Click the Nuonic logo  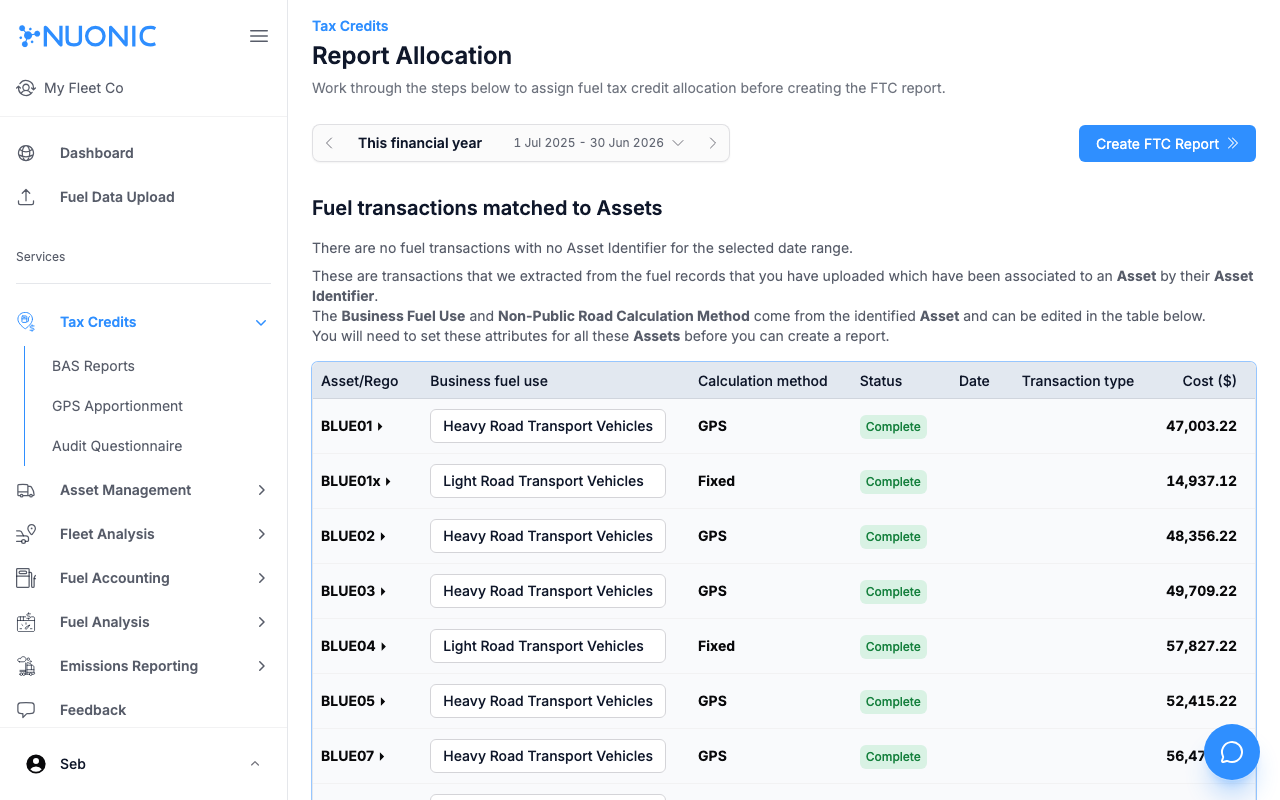pos(88,36)
